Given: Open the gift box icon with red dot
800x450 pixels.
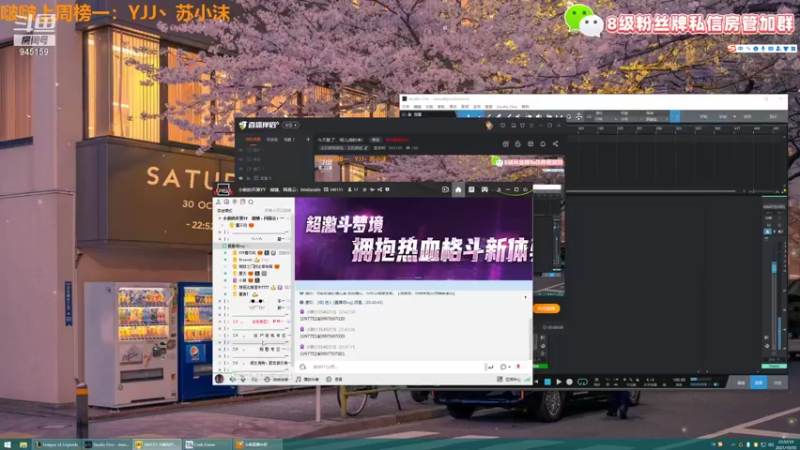Looking at the screenshot, I should click(506, 144).
